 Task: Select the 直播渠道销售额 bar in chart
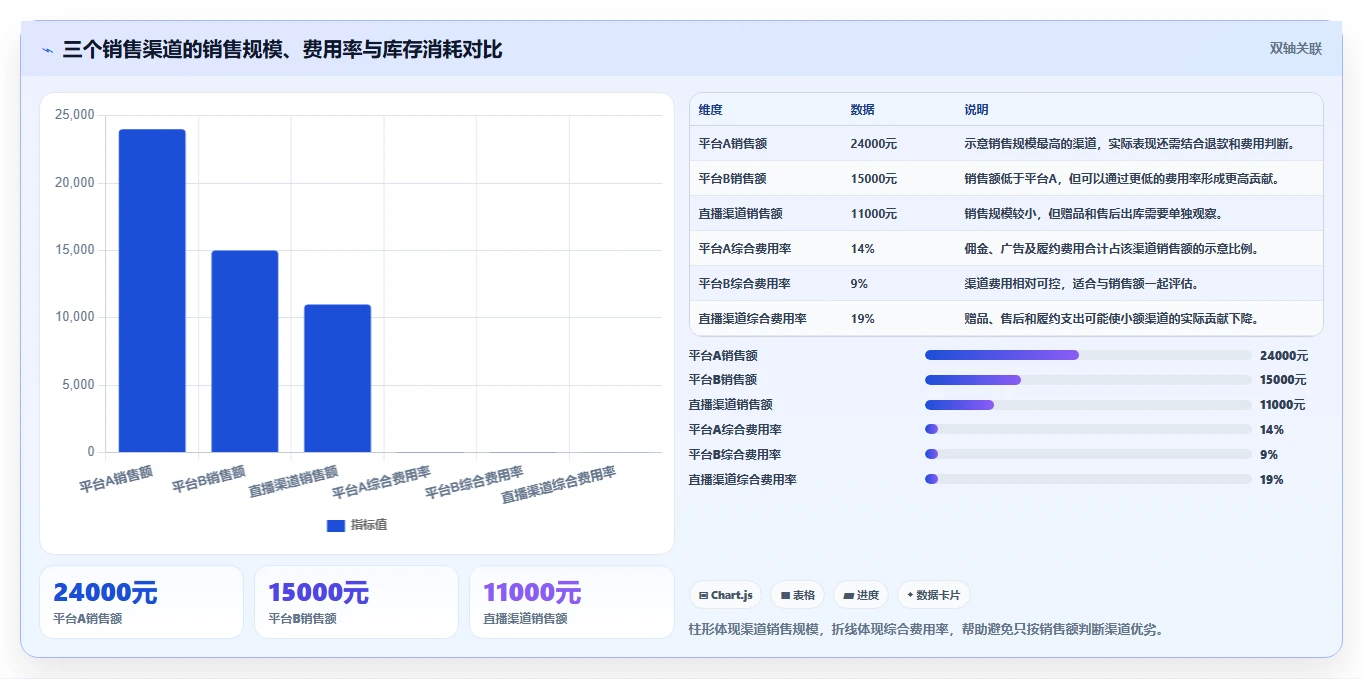point(337,378)
